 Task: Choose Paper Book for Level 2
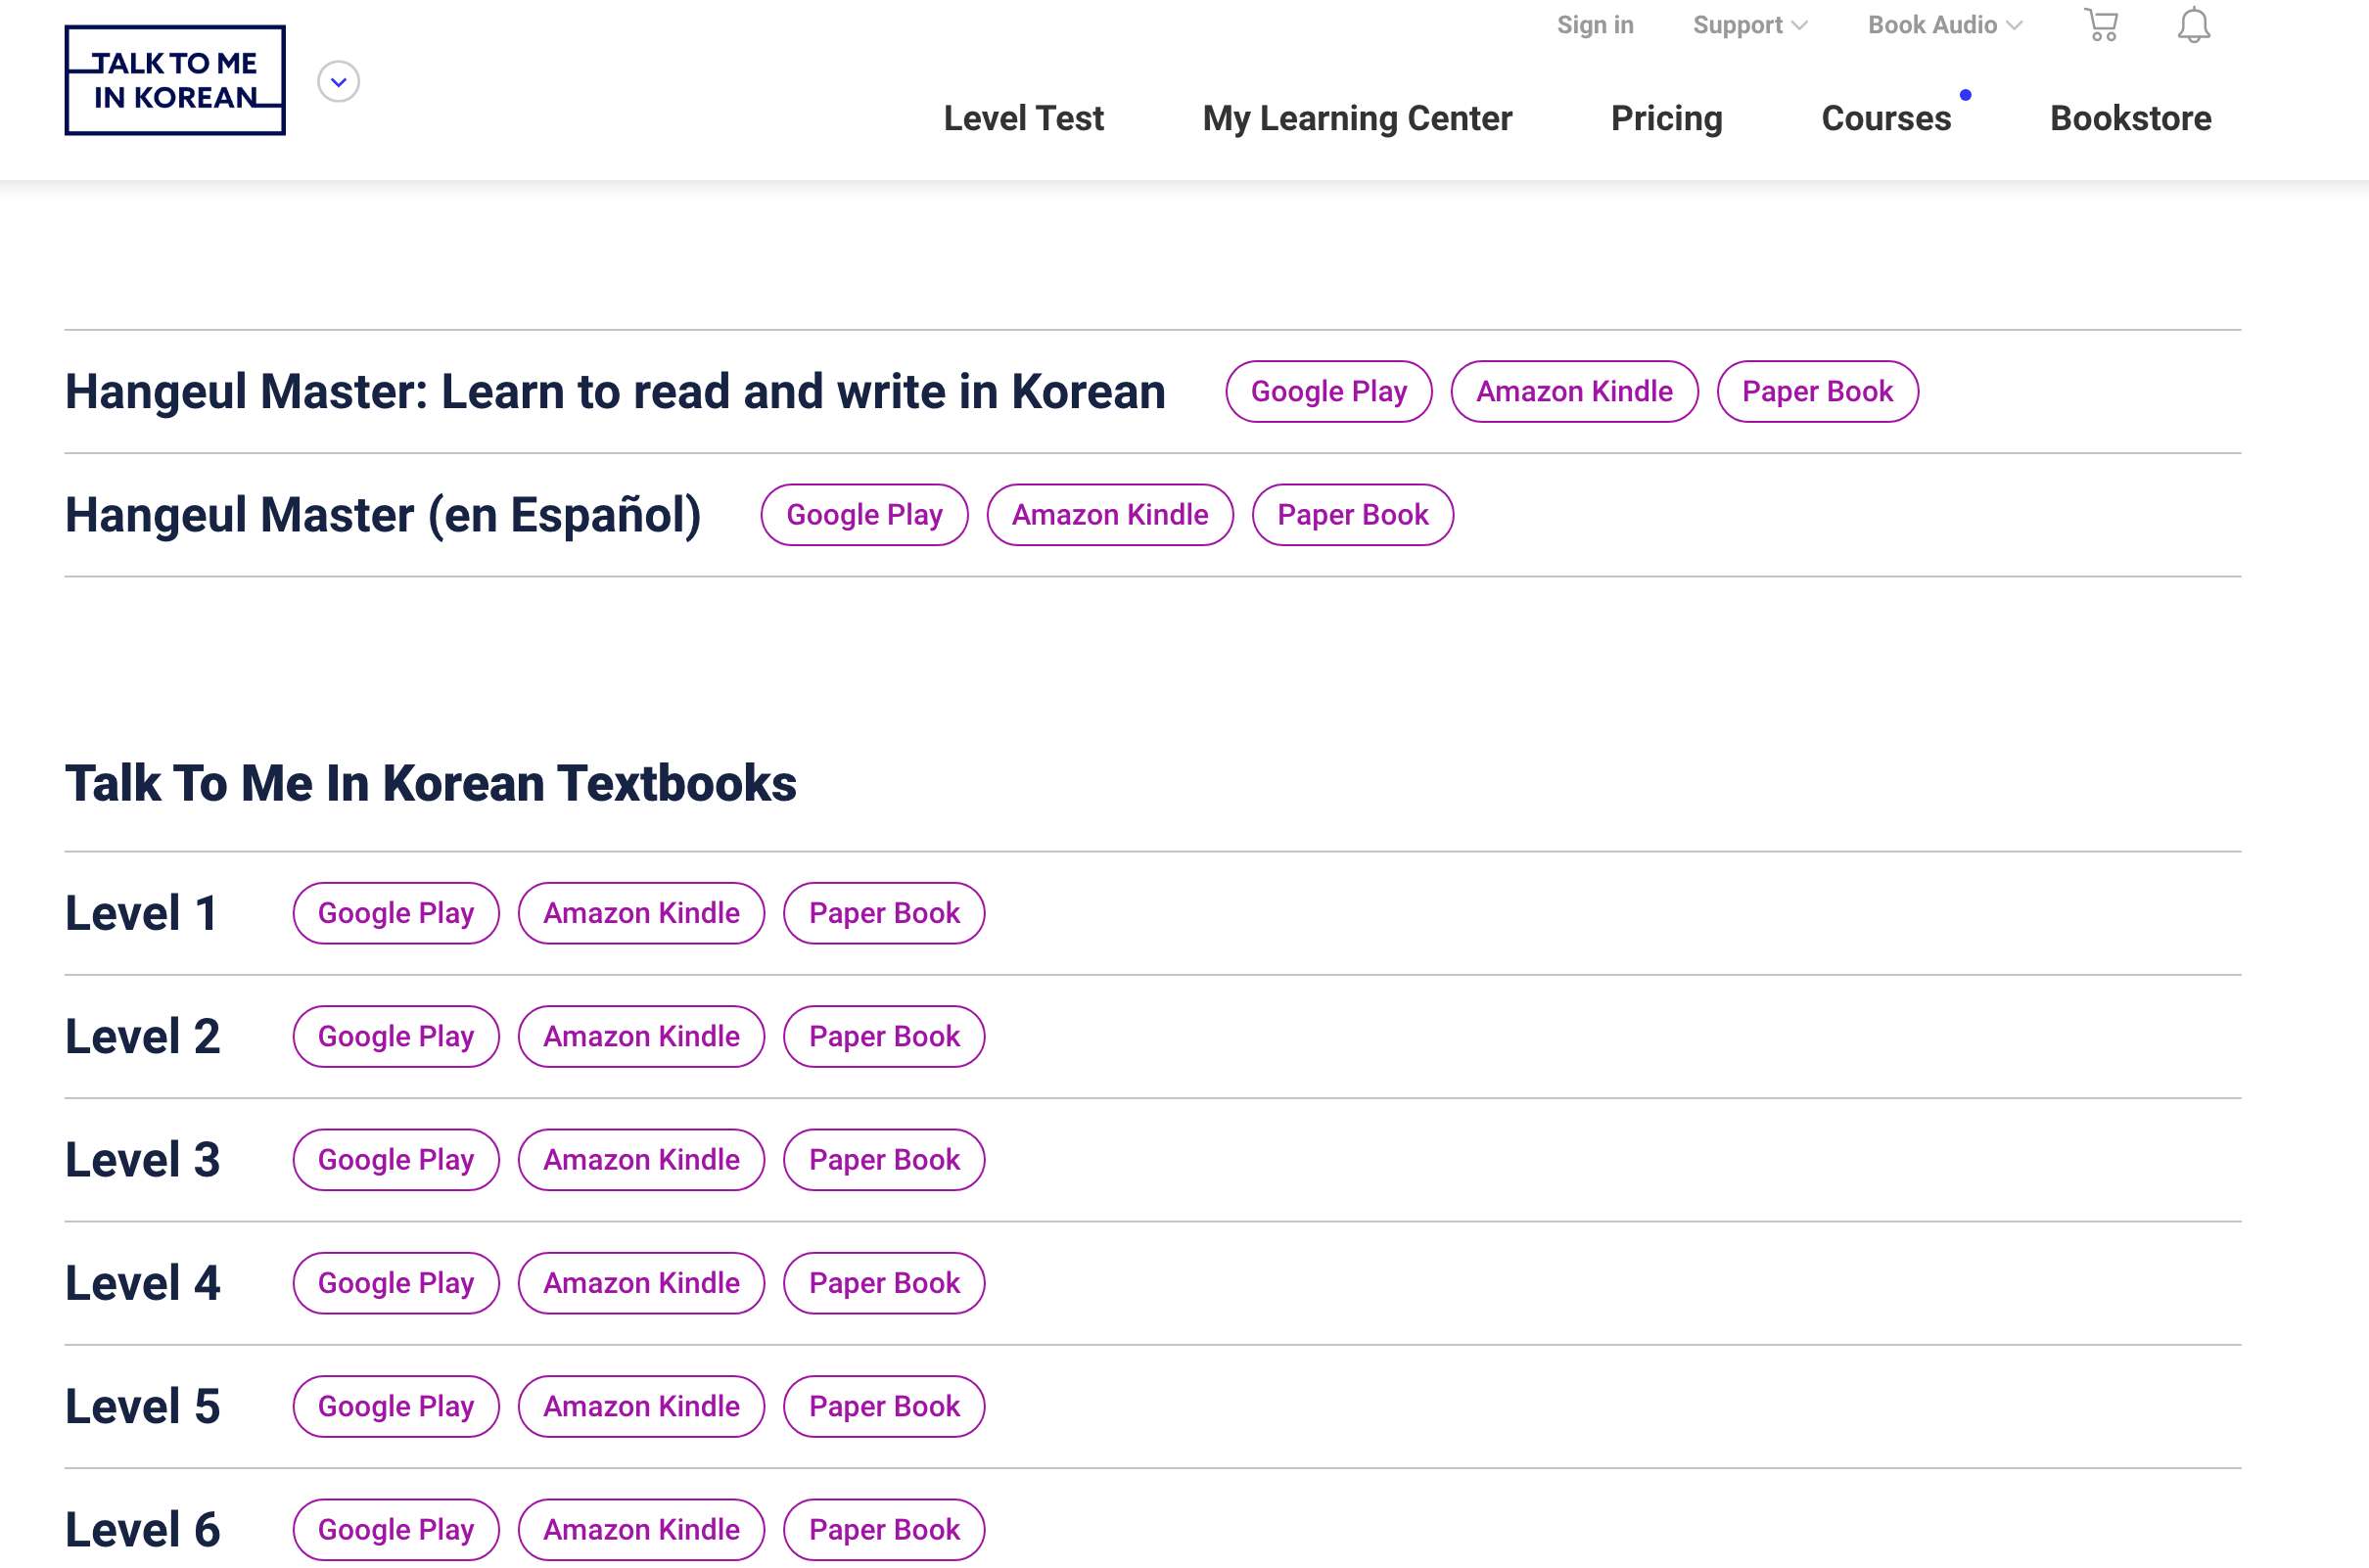pyautogui.click(x=884, y=1036)
